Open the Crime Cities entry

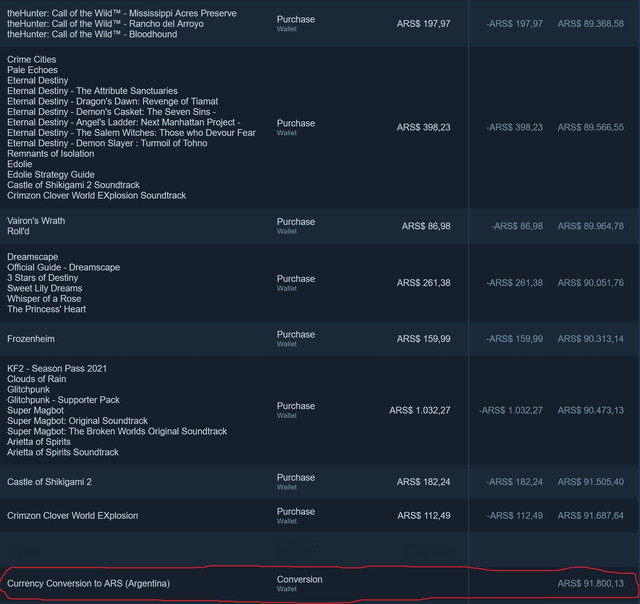tap(31, 60)
